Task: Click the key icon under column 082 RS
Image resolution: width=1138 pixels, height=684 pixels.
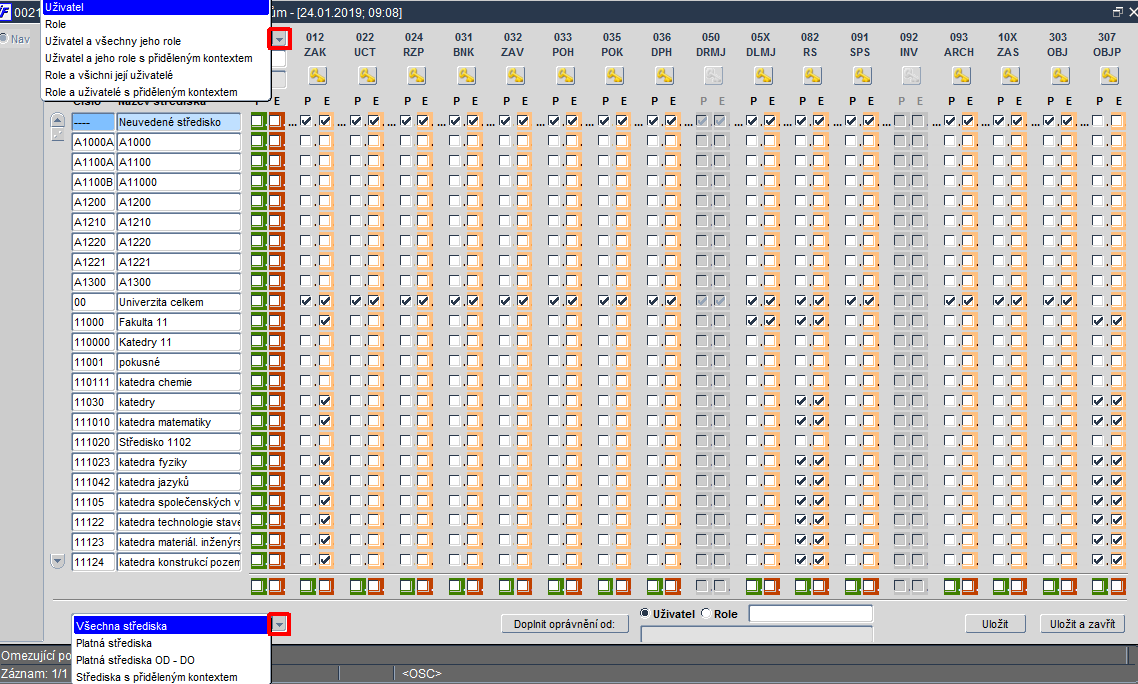Action: point(812,76)
